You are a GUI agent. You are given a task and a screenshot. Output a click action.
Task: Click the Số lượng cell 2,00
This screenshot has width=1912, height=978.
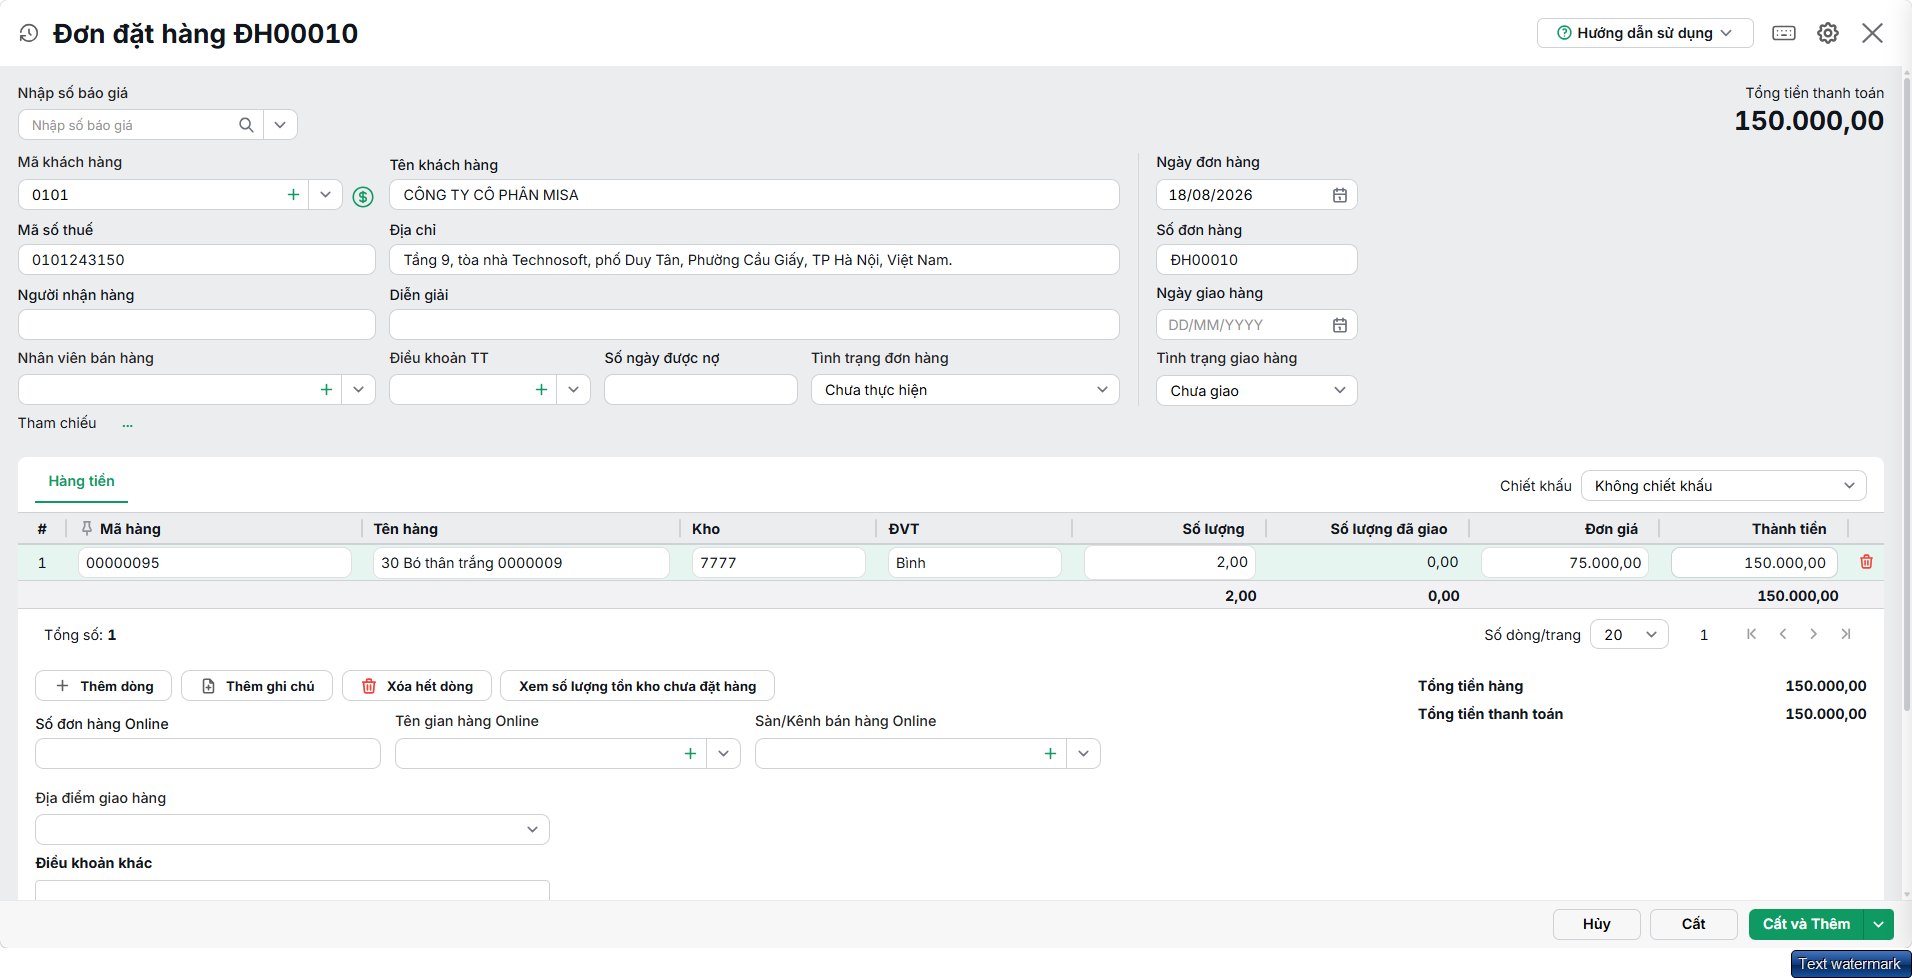[x=1170, y=563]
